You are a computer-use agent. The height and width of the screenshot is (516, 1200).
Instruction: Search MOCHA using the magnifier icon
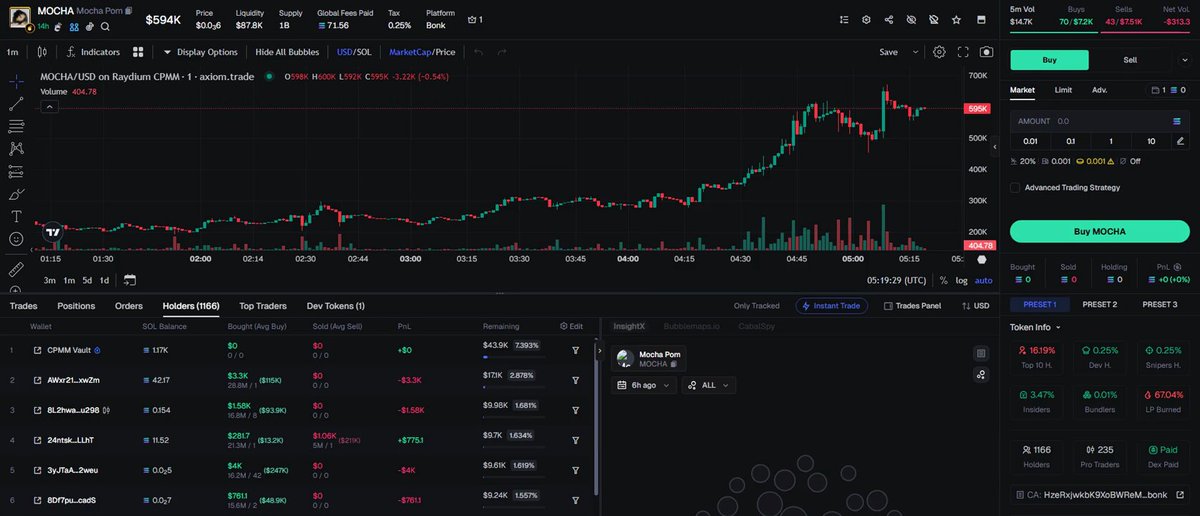(x=104, y=27)
